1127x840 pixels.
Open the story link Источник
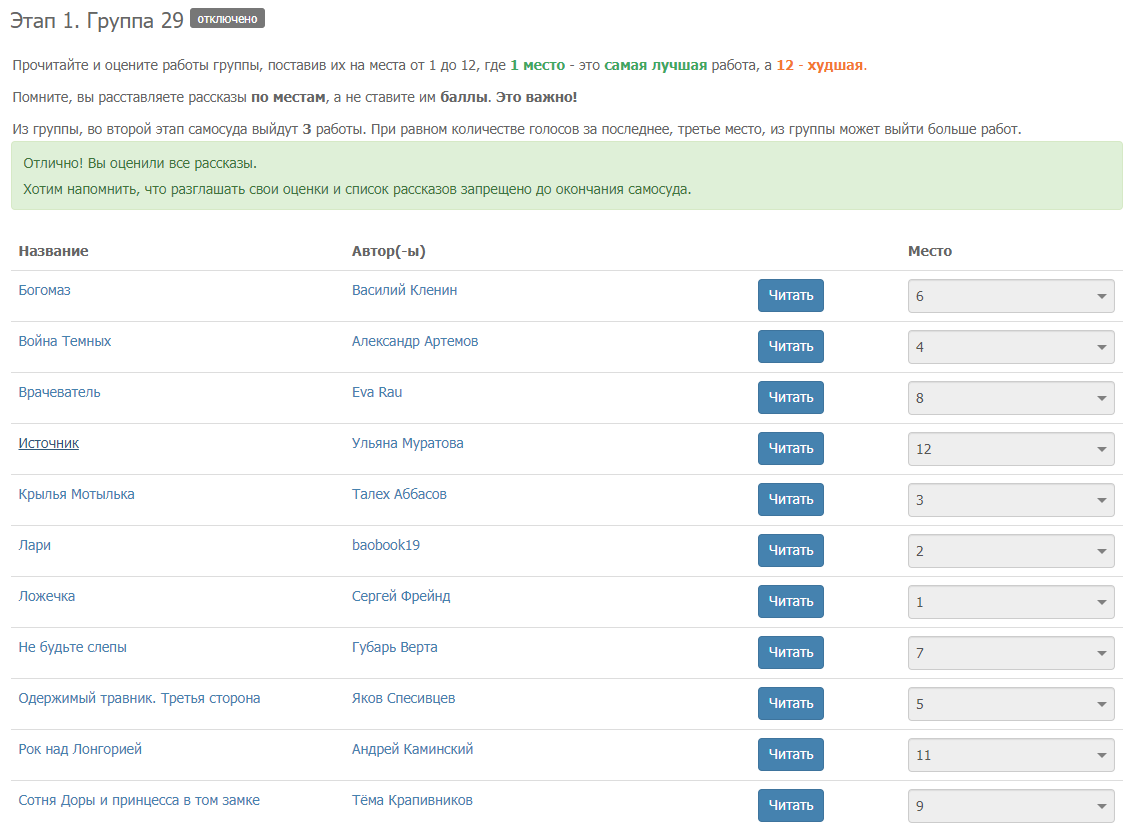[x=48, y=443]
